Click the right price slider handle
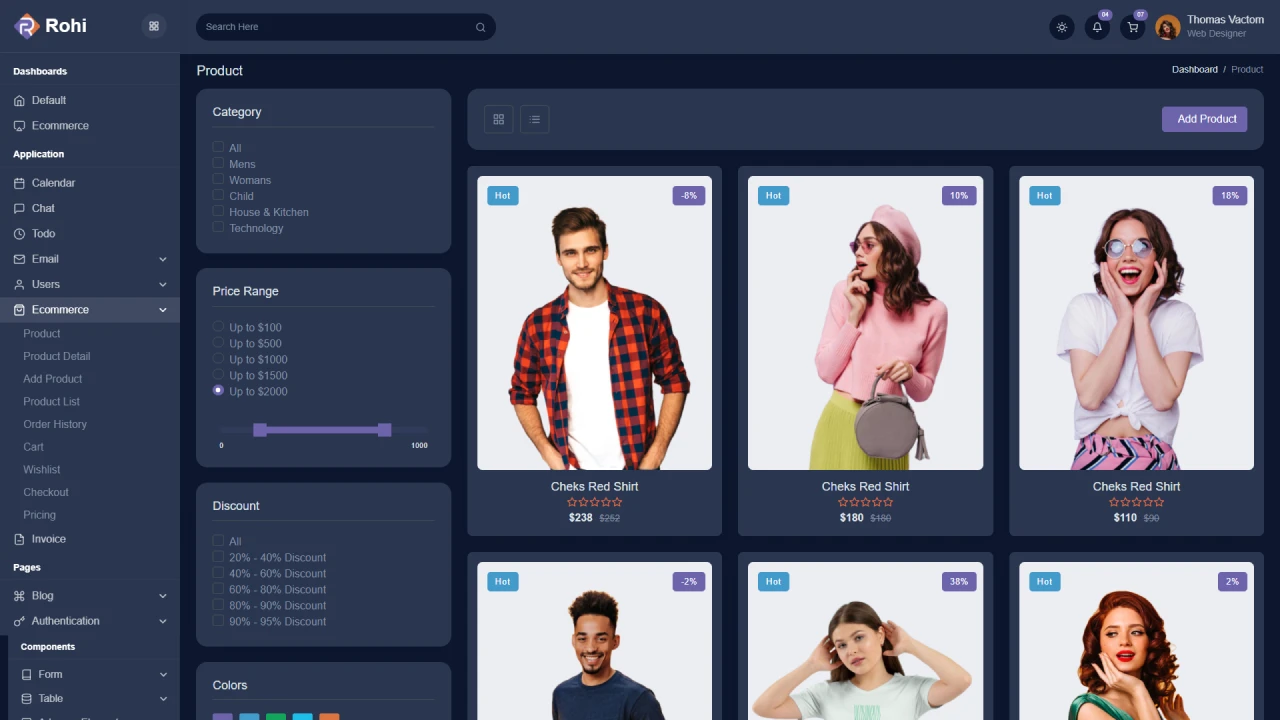The height and width of the screenshot is (720, 1280). [x=384, y=430]
